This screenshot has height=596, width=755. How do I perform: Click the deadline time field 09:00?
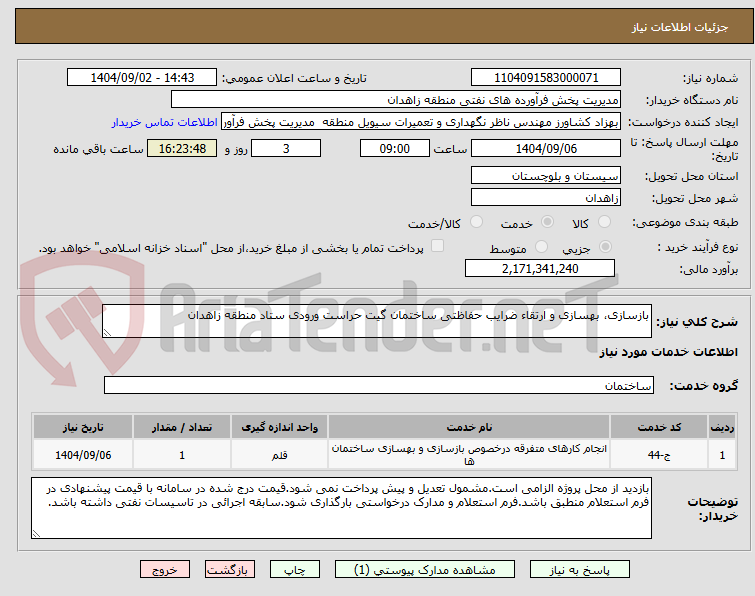394,148
